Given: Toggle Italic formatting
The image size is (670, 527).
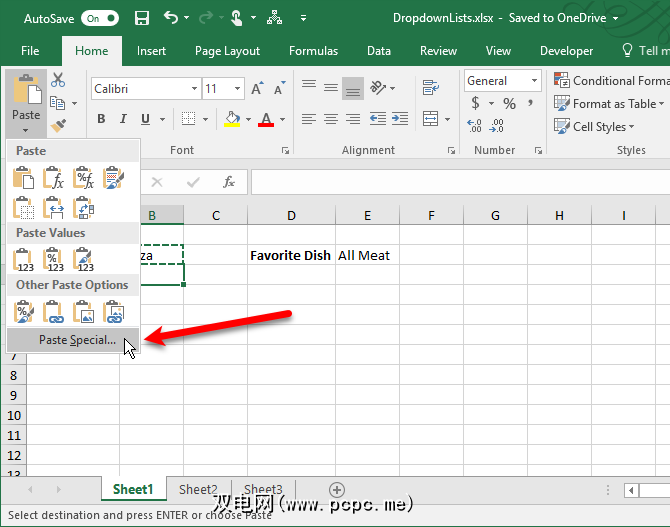Looking at the screenshot, I should tap(124, 119).
